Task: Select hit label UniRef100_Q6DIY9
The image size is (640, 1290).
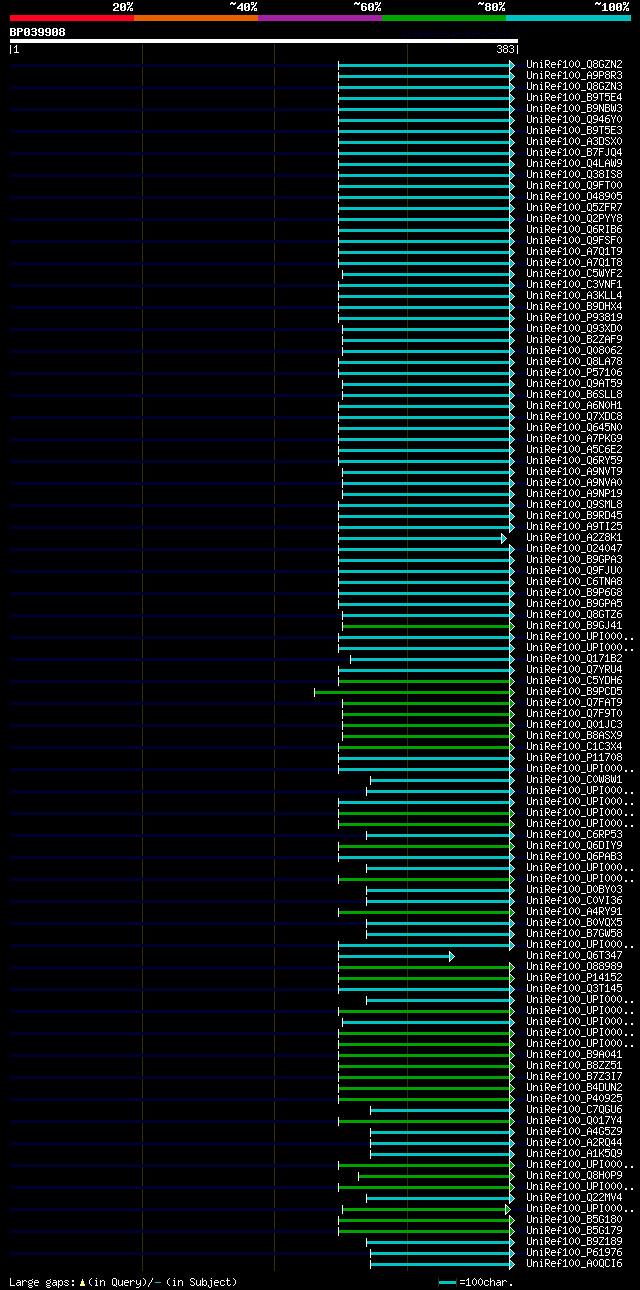Action: (574, 845)
